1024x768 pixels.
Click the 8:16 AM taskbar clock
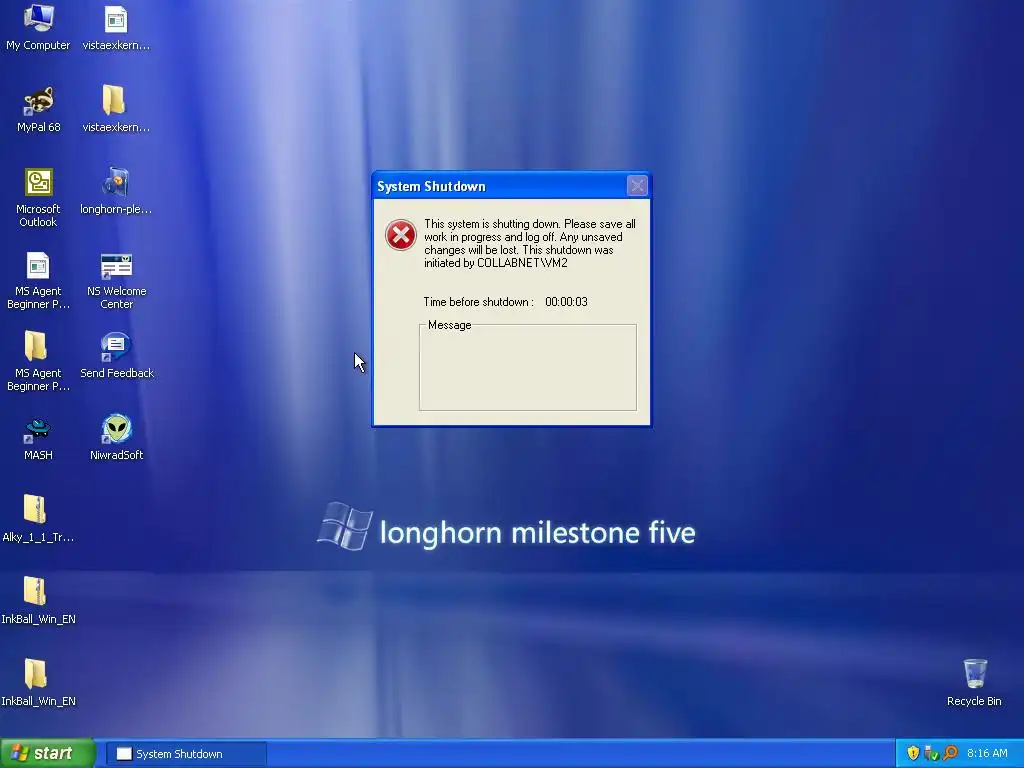click(987, 753)
